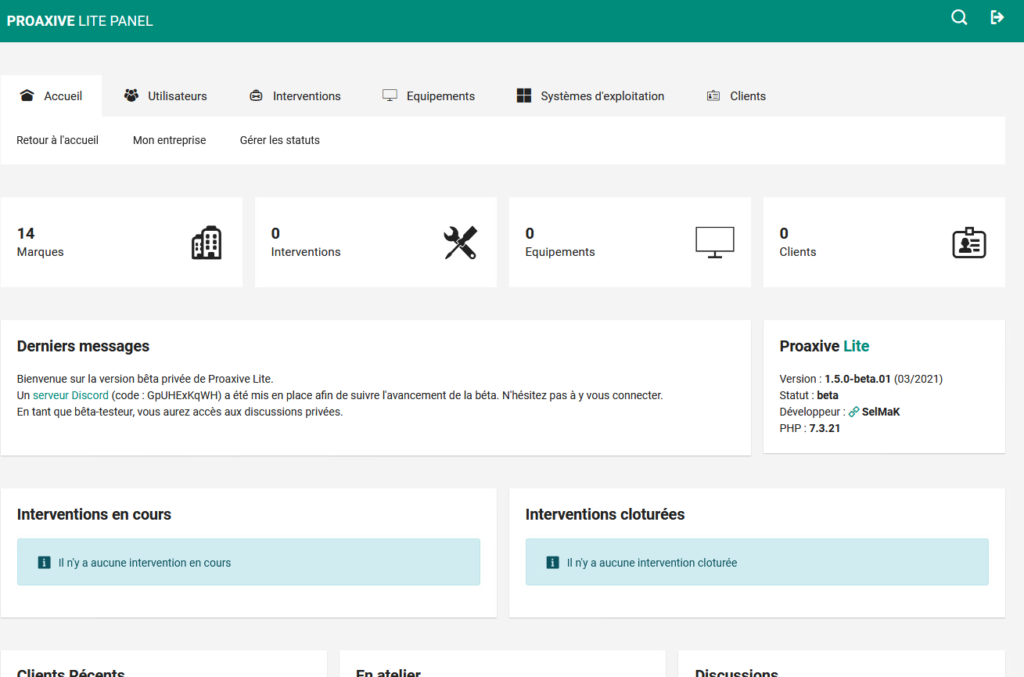Click the link icon beside SelMaK
This screenshot has width=1024, height=677.
(854, 412)
